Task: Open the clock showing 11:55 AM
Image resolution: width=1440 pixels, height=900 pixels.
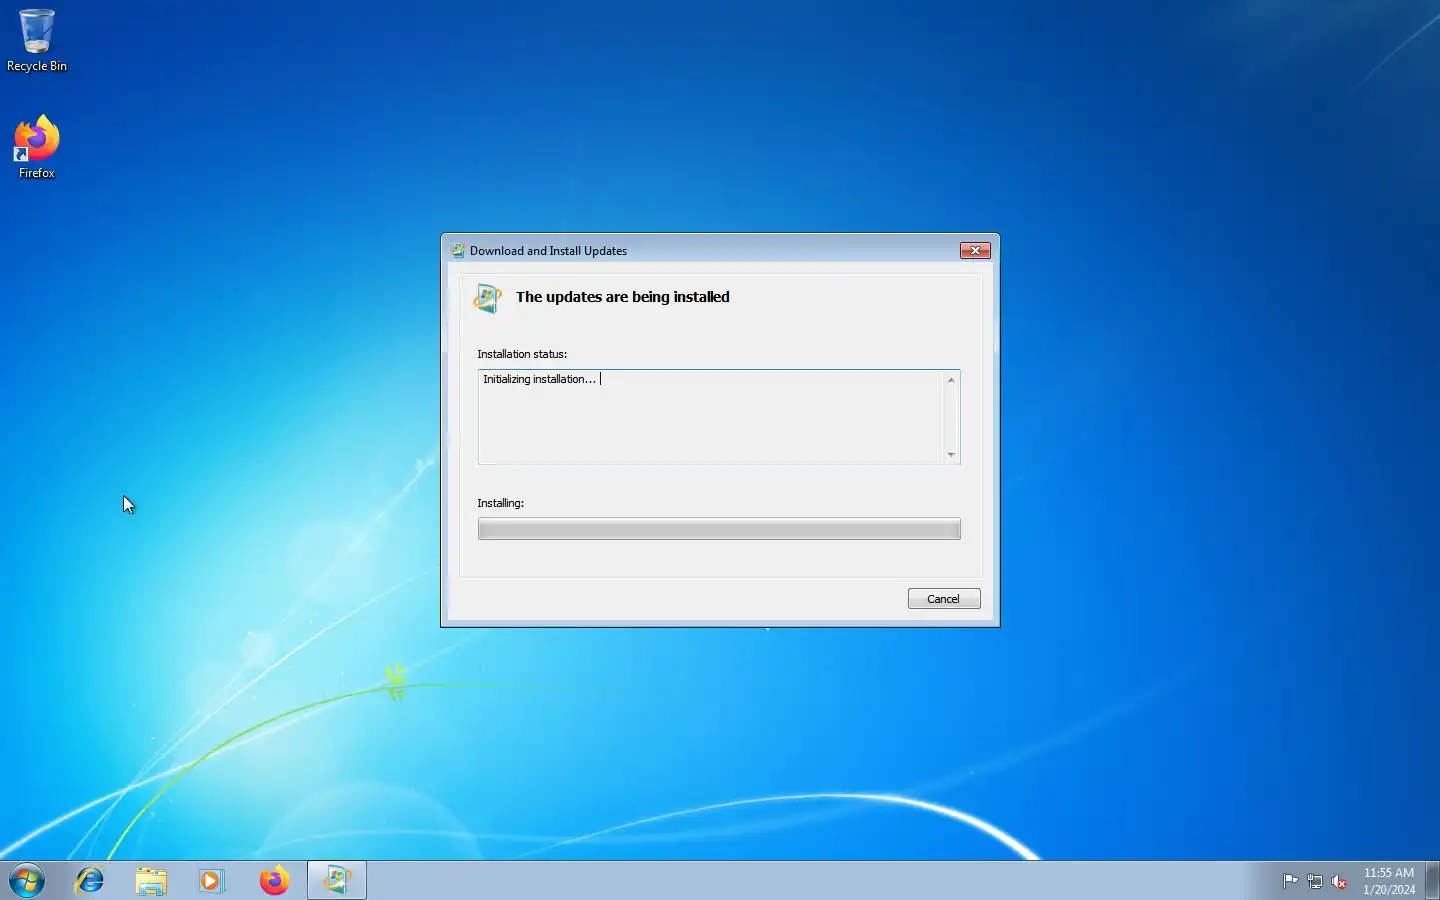Action: pos(1389,881)
